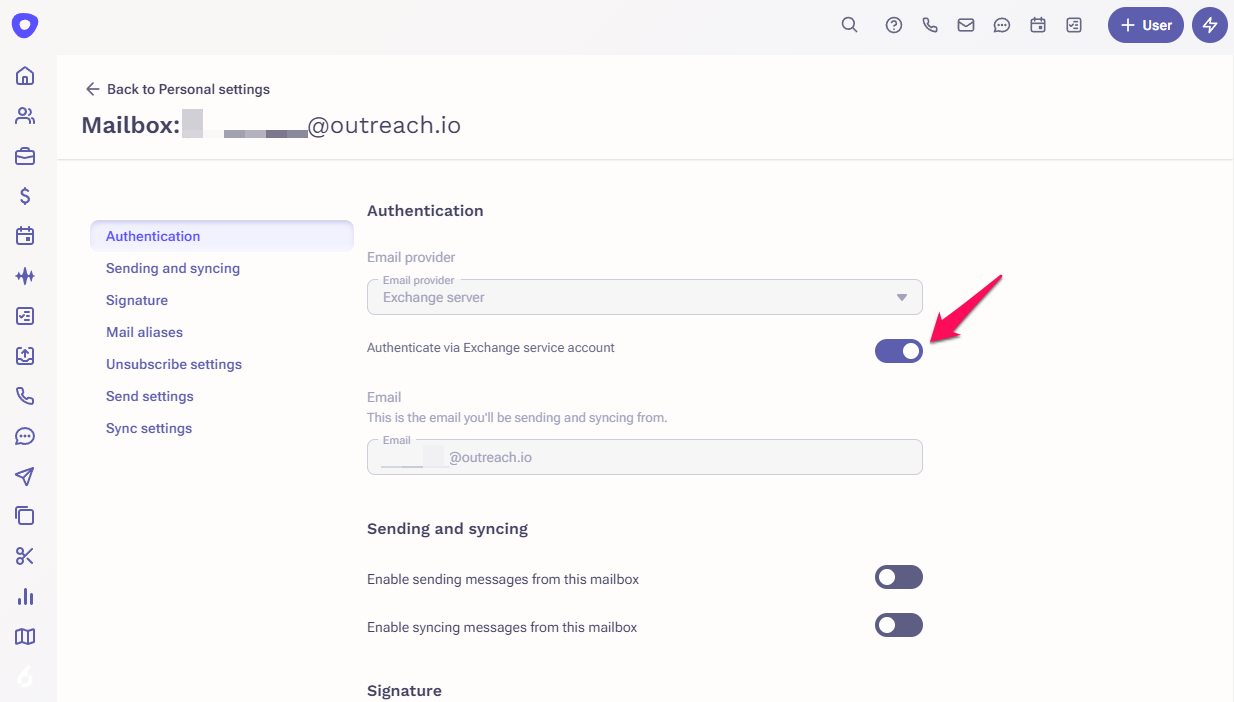
Task: Open the sidebar chat bubble icon
Action: (x=25, y=436)
